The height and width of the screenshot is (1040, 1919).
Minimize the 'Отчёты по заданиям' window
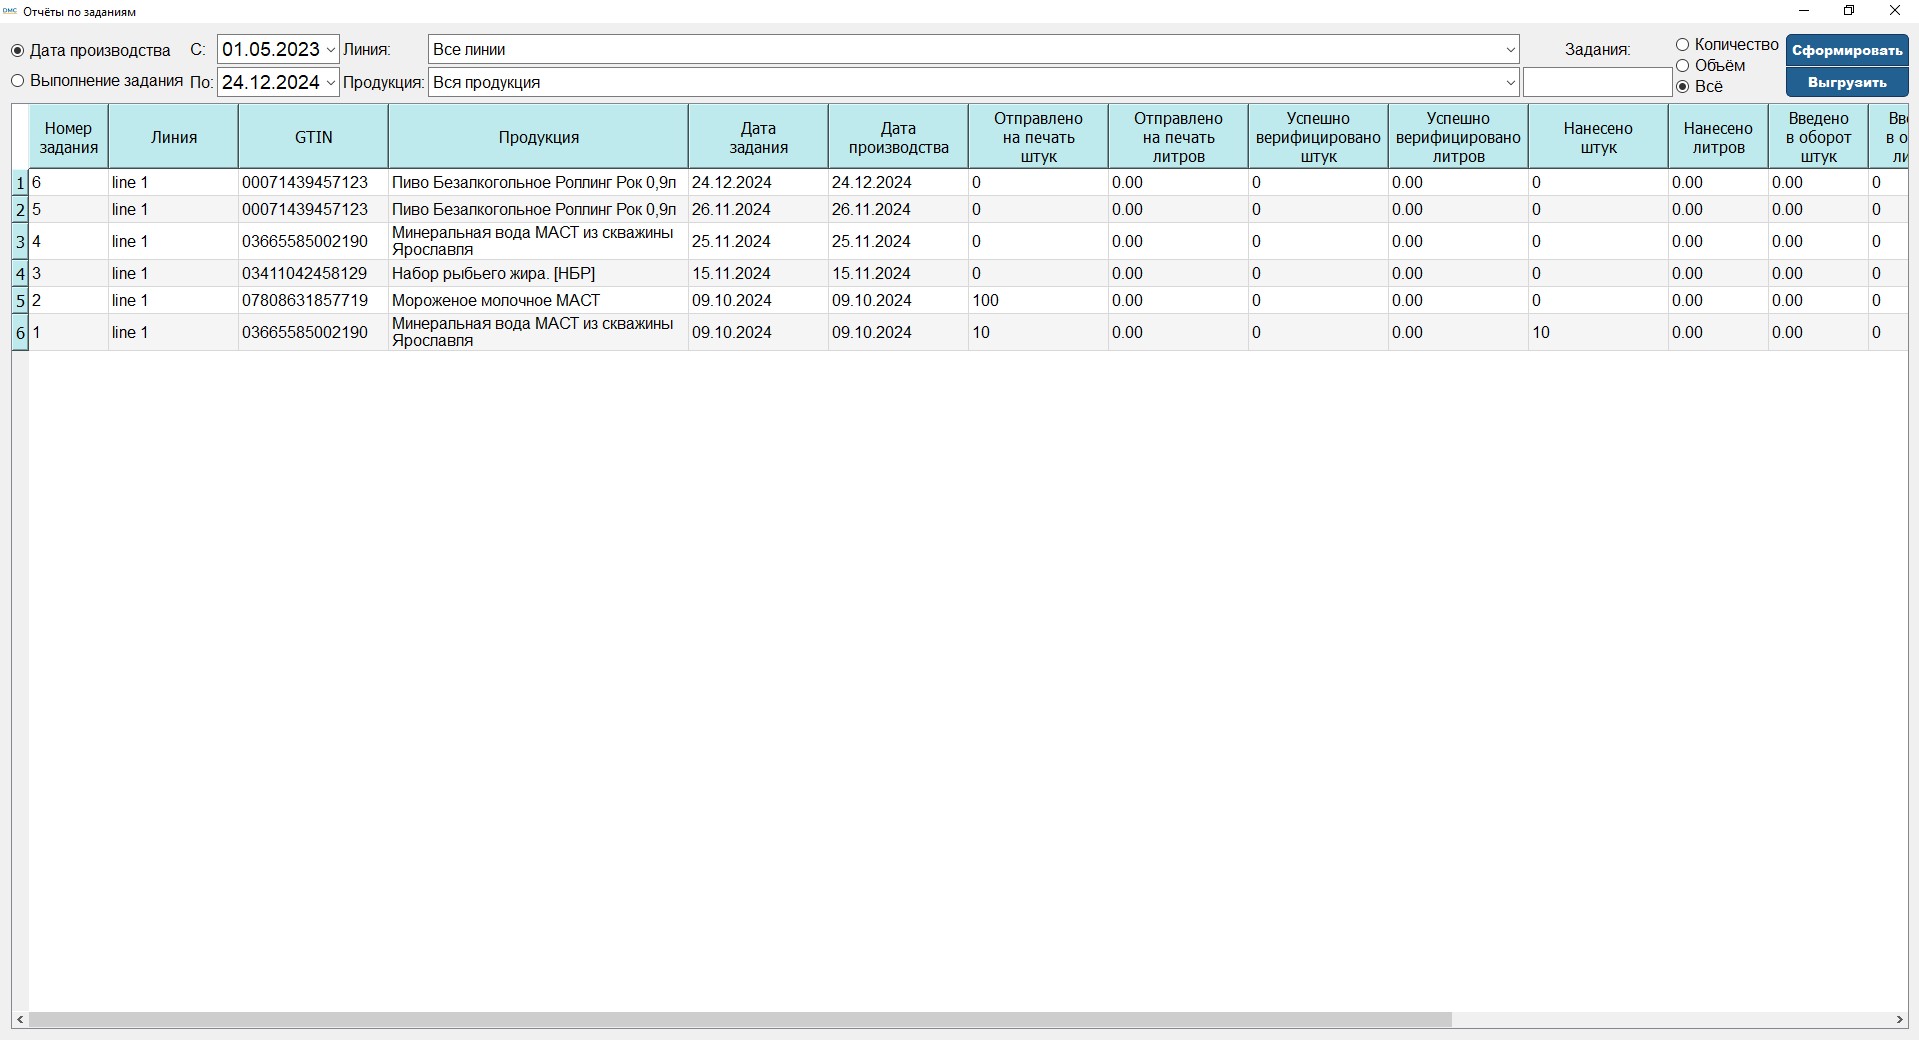click(x=1804, y=11)
